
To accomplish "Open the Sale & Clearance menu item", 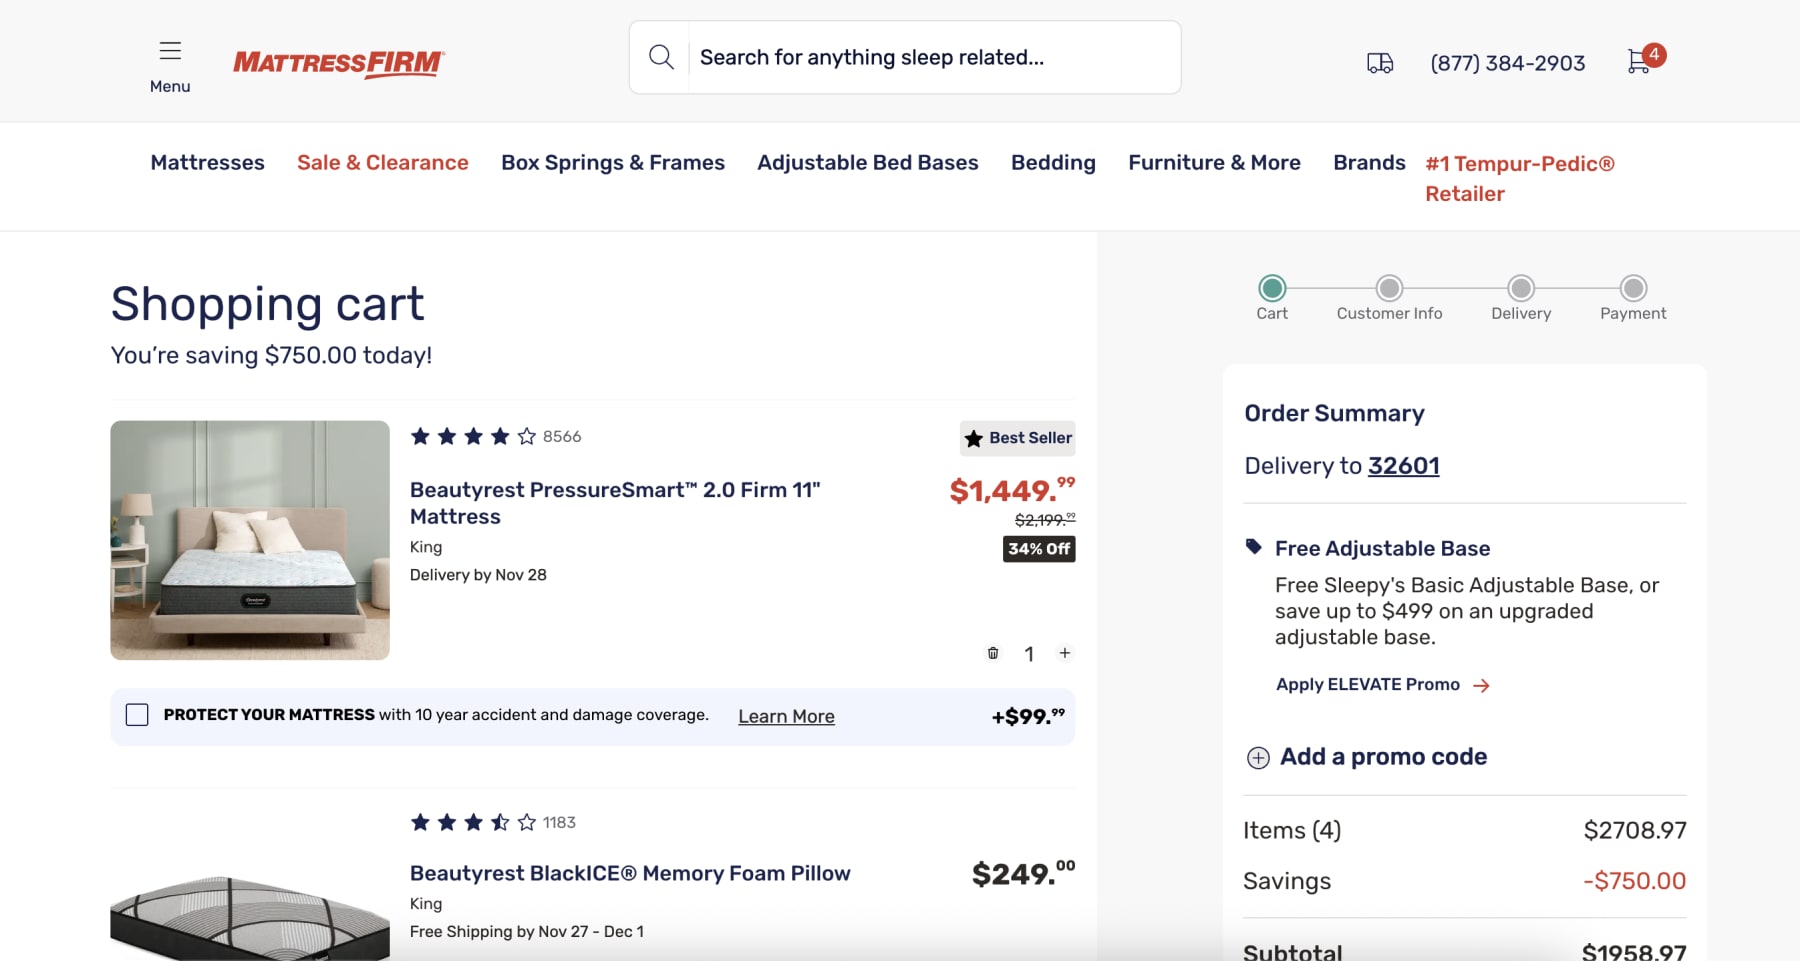I will pyautogui.click(x=383, y=162).
